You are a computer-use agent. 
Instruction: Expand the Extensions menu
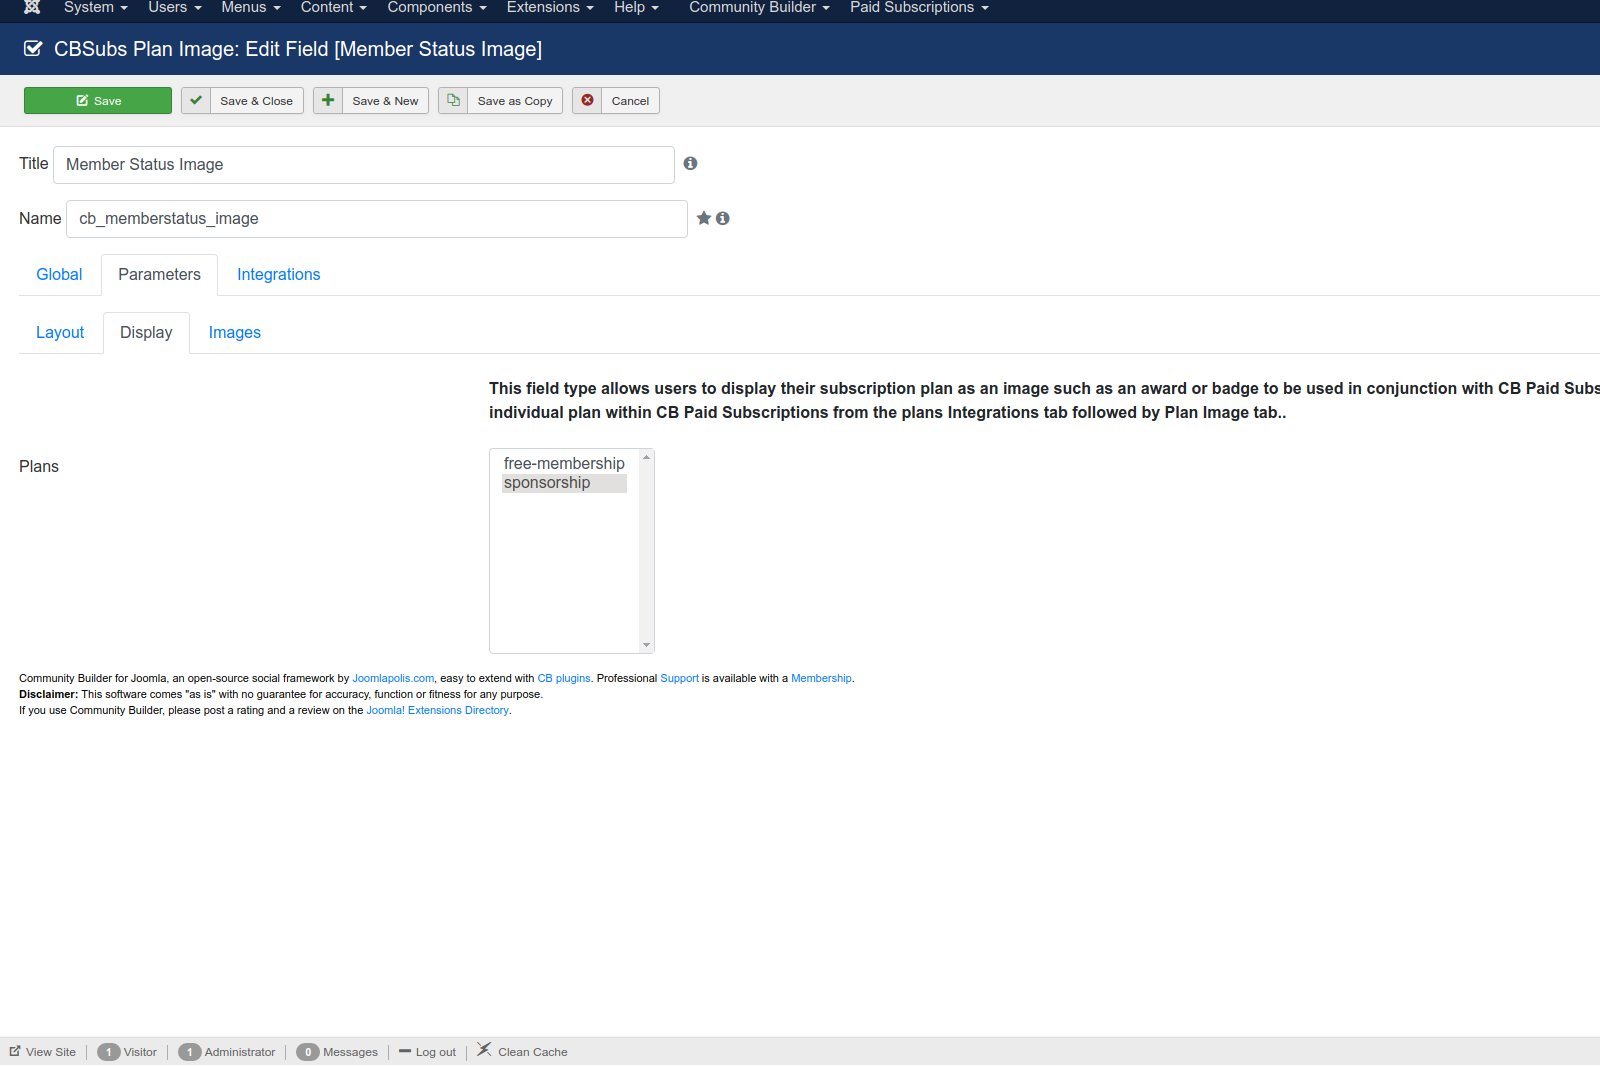click(550, 7)
